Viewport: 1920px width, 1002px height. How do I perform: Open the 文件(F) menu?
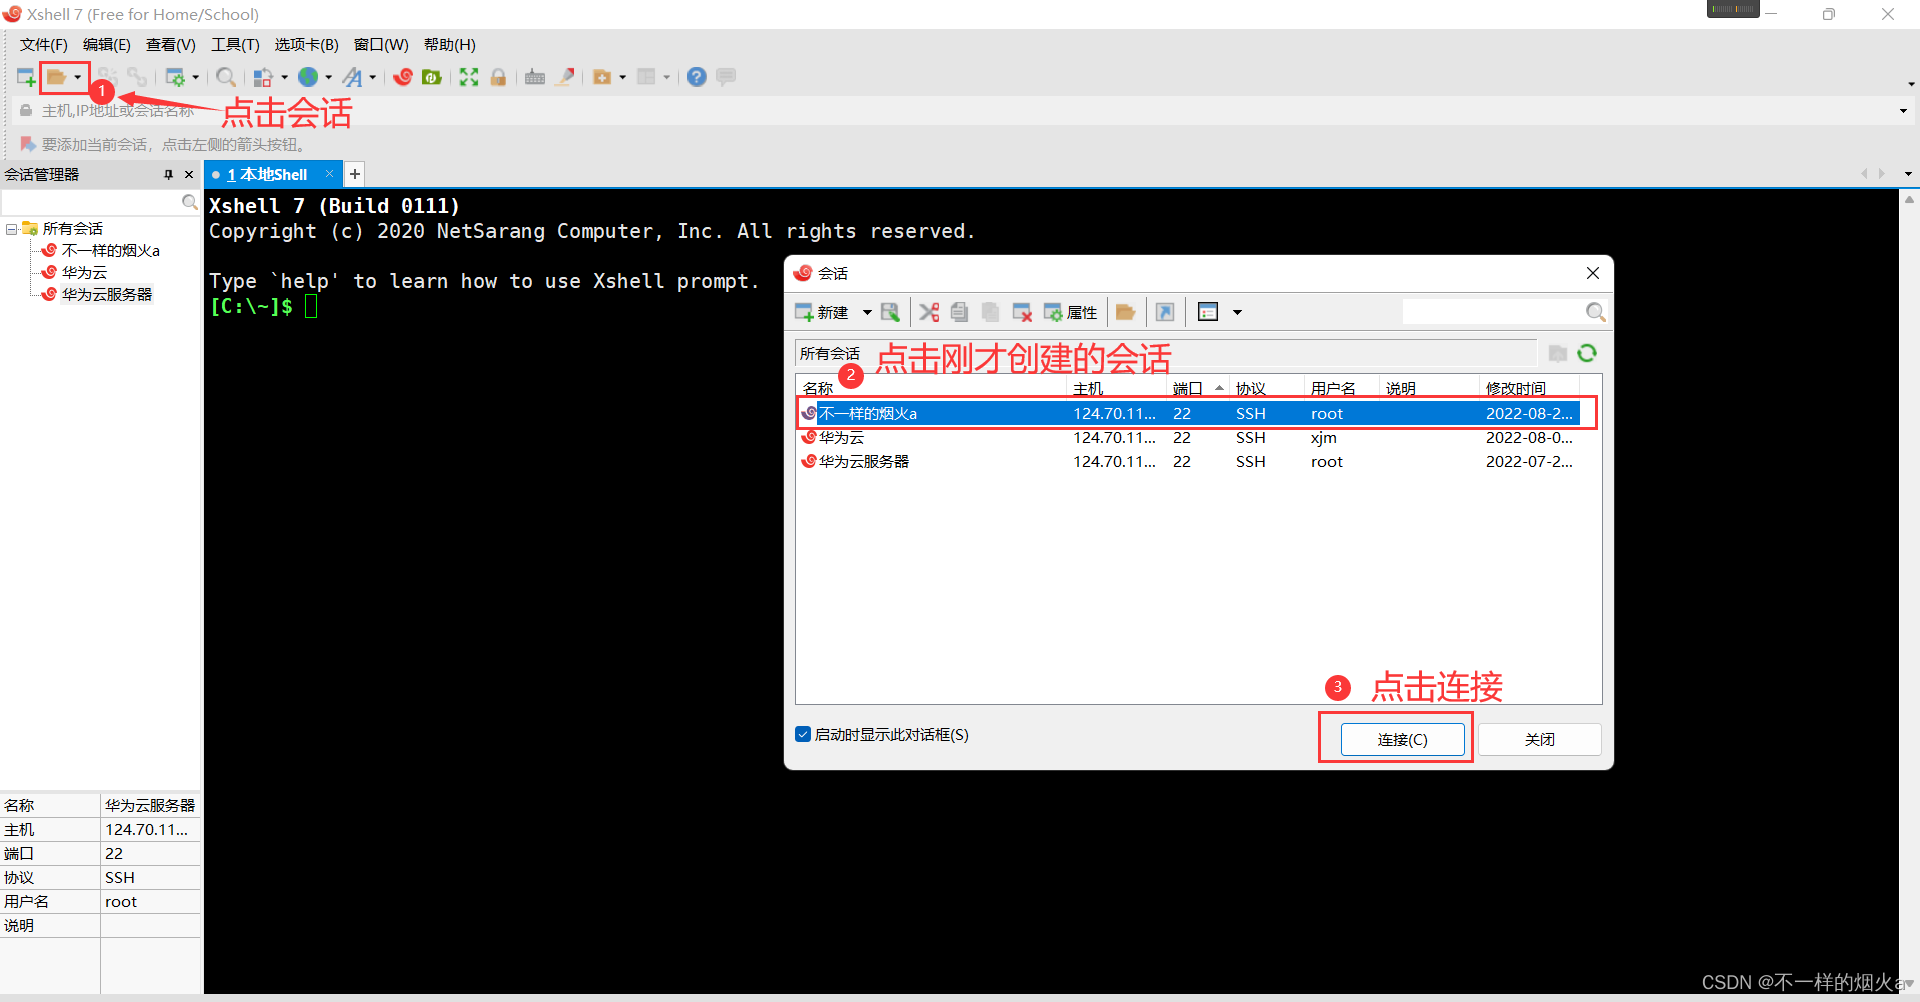click(44, 45)
